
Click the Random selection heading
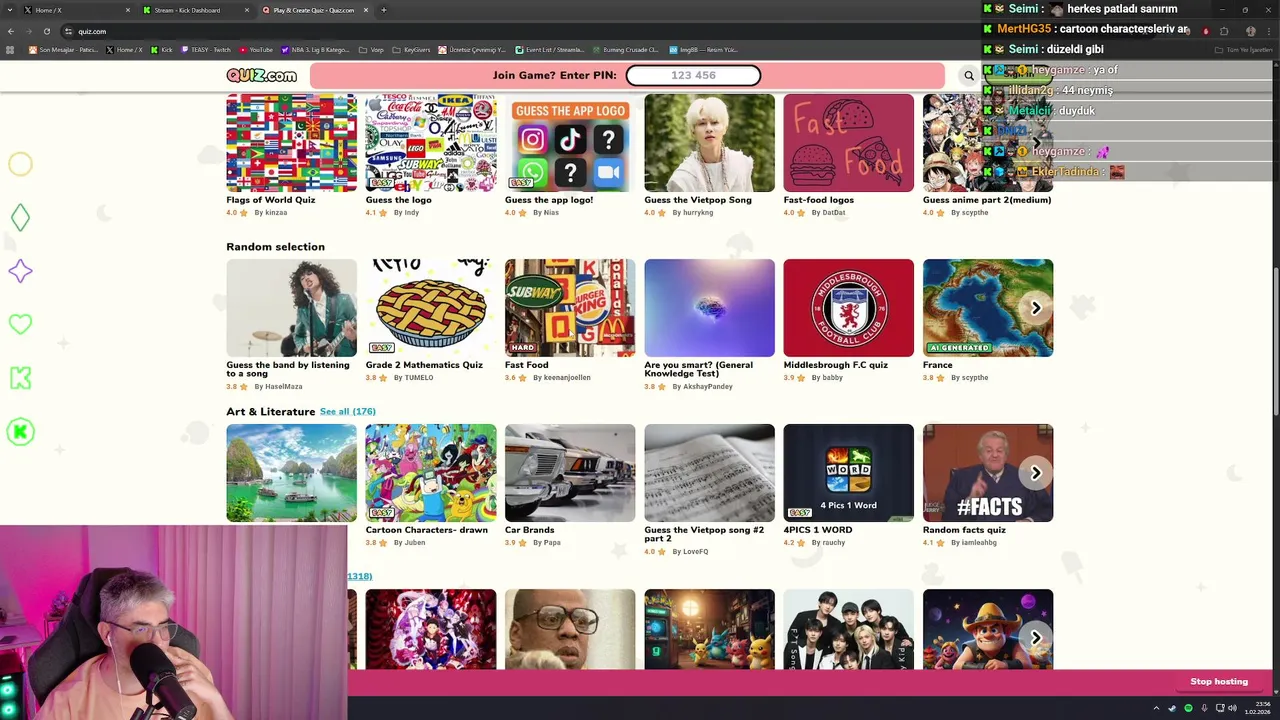tap(275, 246)
